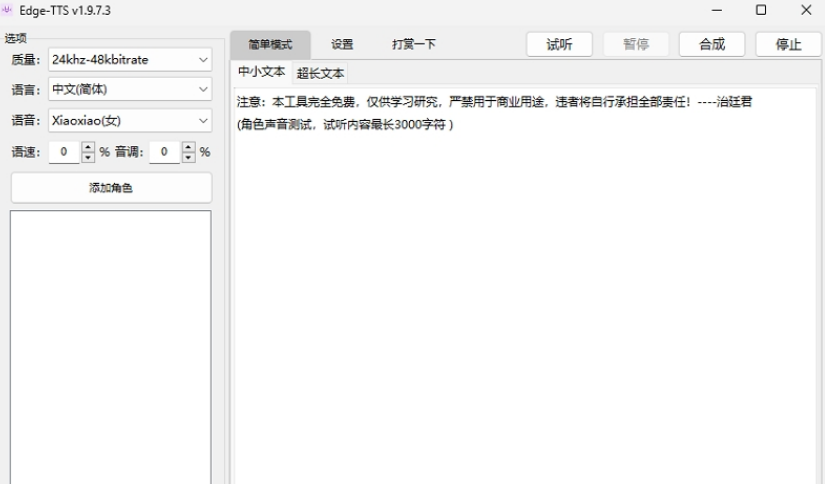This screenshot has height=484, width=825.
Task: Open the 语言 language dropdown
Action: tap(130, 89)
